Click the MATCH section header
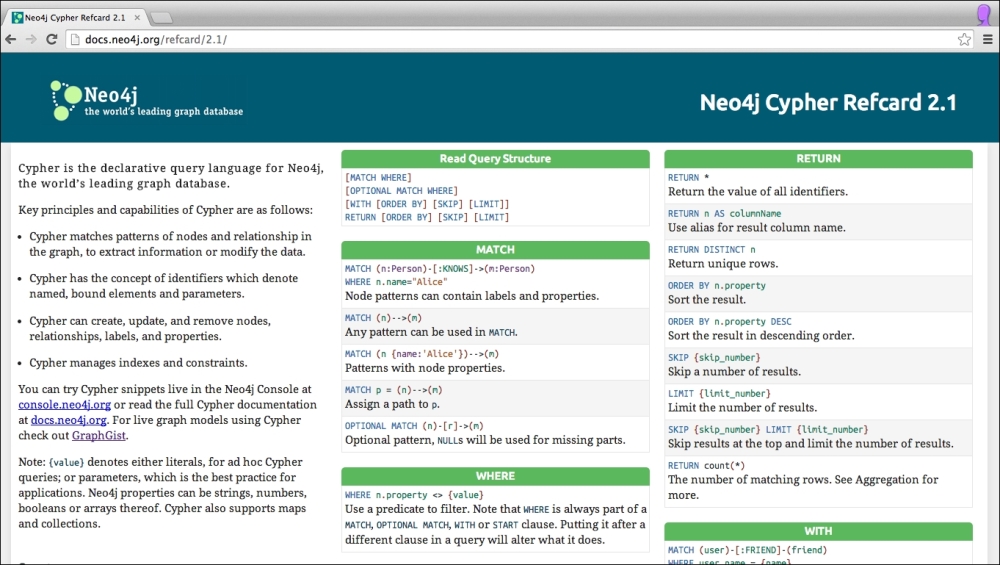Image resolution: width=1000 pixels, height=565 pixels. (x=495, y=250)
